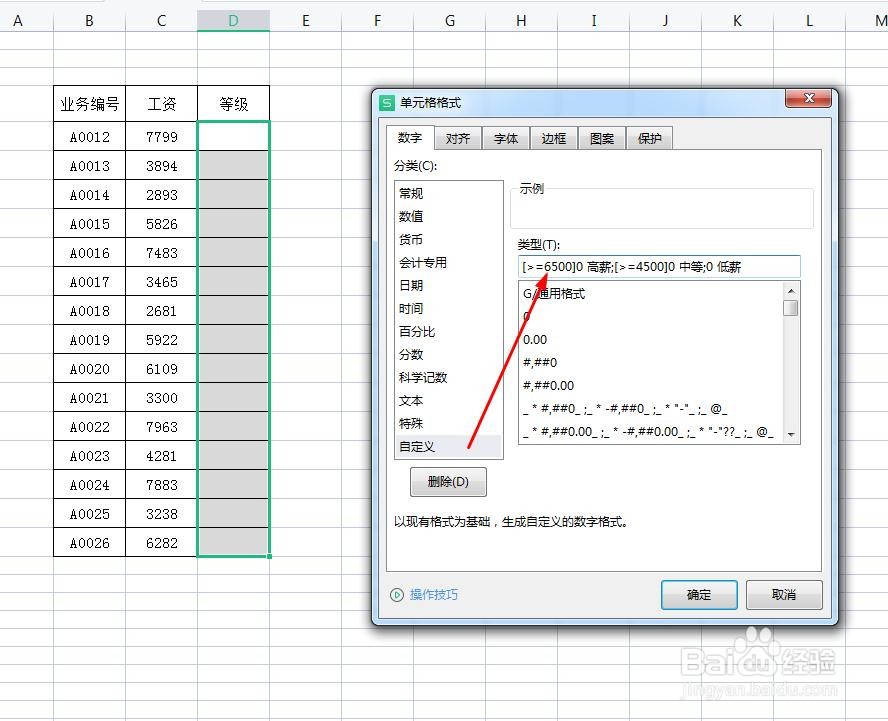Click the 等级 header cell
888x721 pixels.
coord(233,104)
